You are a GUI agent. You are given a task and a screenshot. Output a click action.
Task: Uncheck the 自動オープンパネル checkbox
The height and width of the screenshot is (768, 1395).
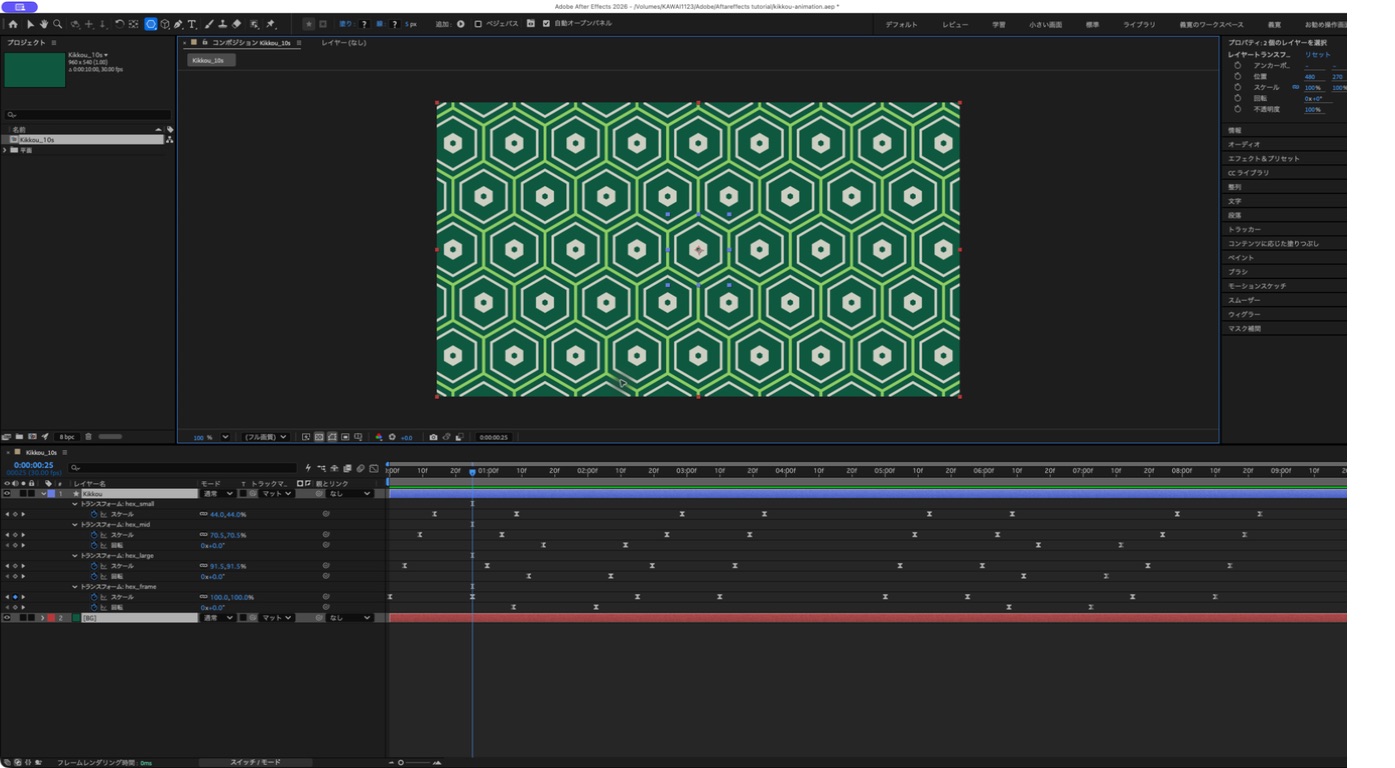click(x=546, y=24)
